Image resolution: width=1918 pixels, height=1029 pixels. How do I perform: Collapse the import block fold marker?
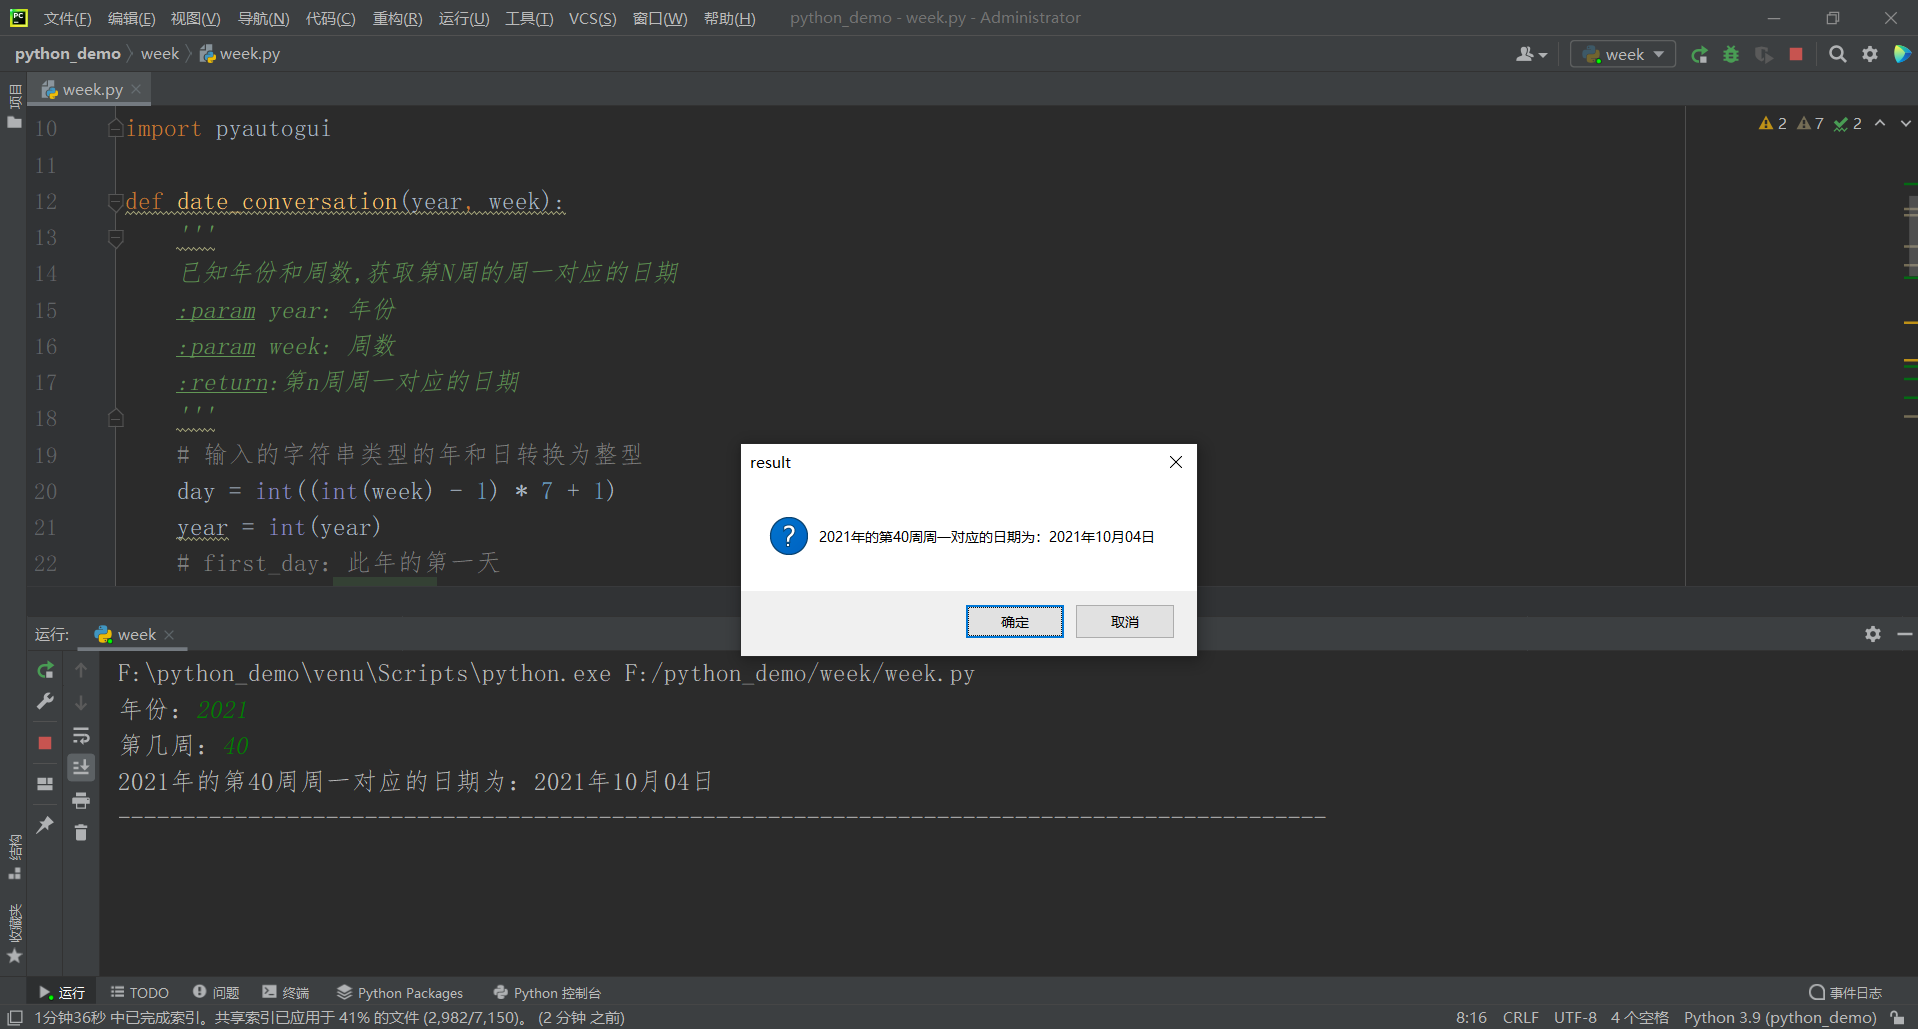coord(116,128)
